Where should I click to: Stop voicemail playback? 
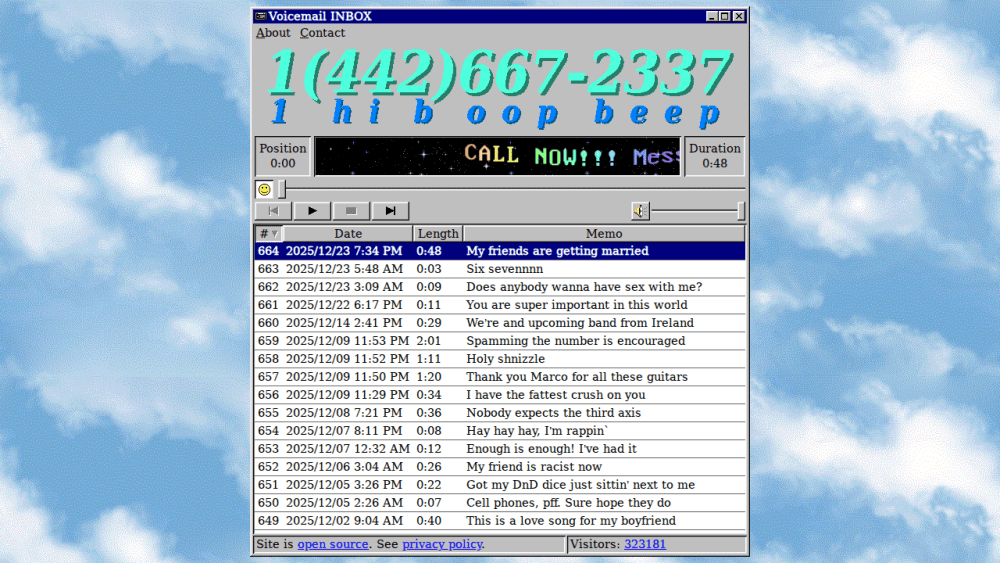tap(351, 211)
